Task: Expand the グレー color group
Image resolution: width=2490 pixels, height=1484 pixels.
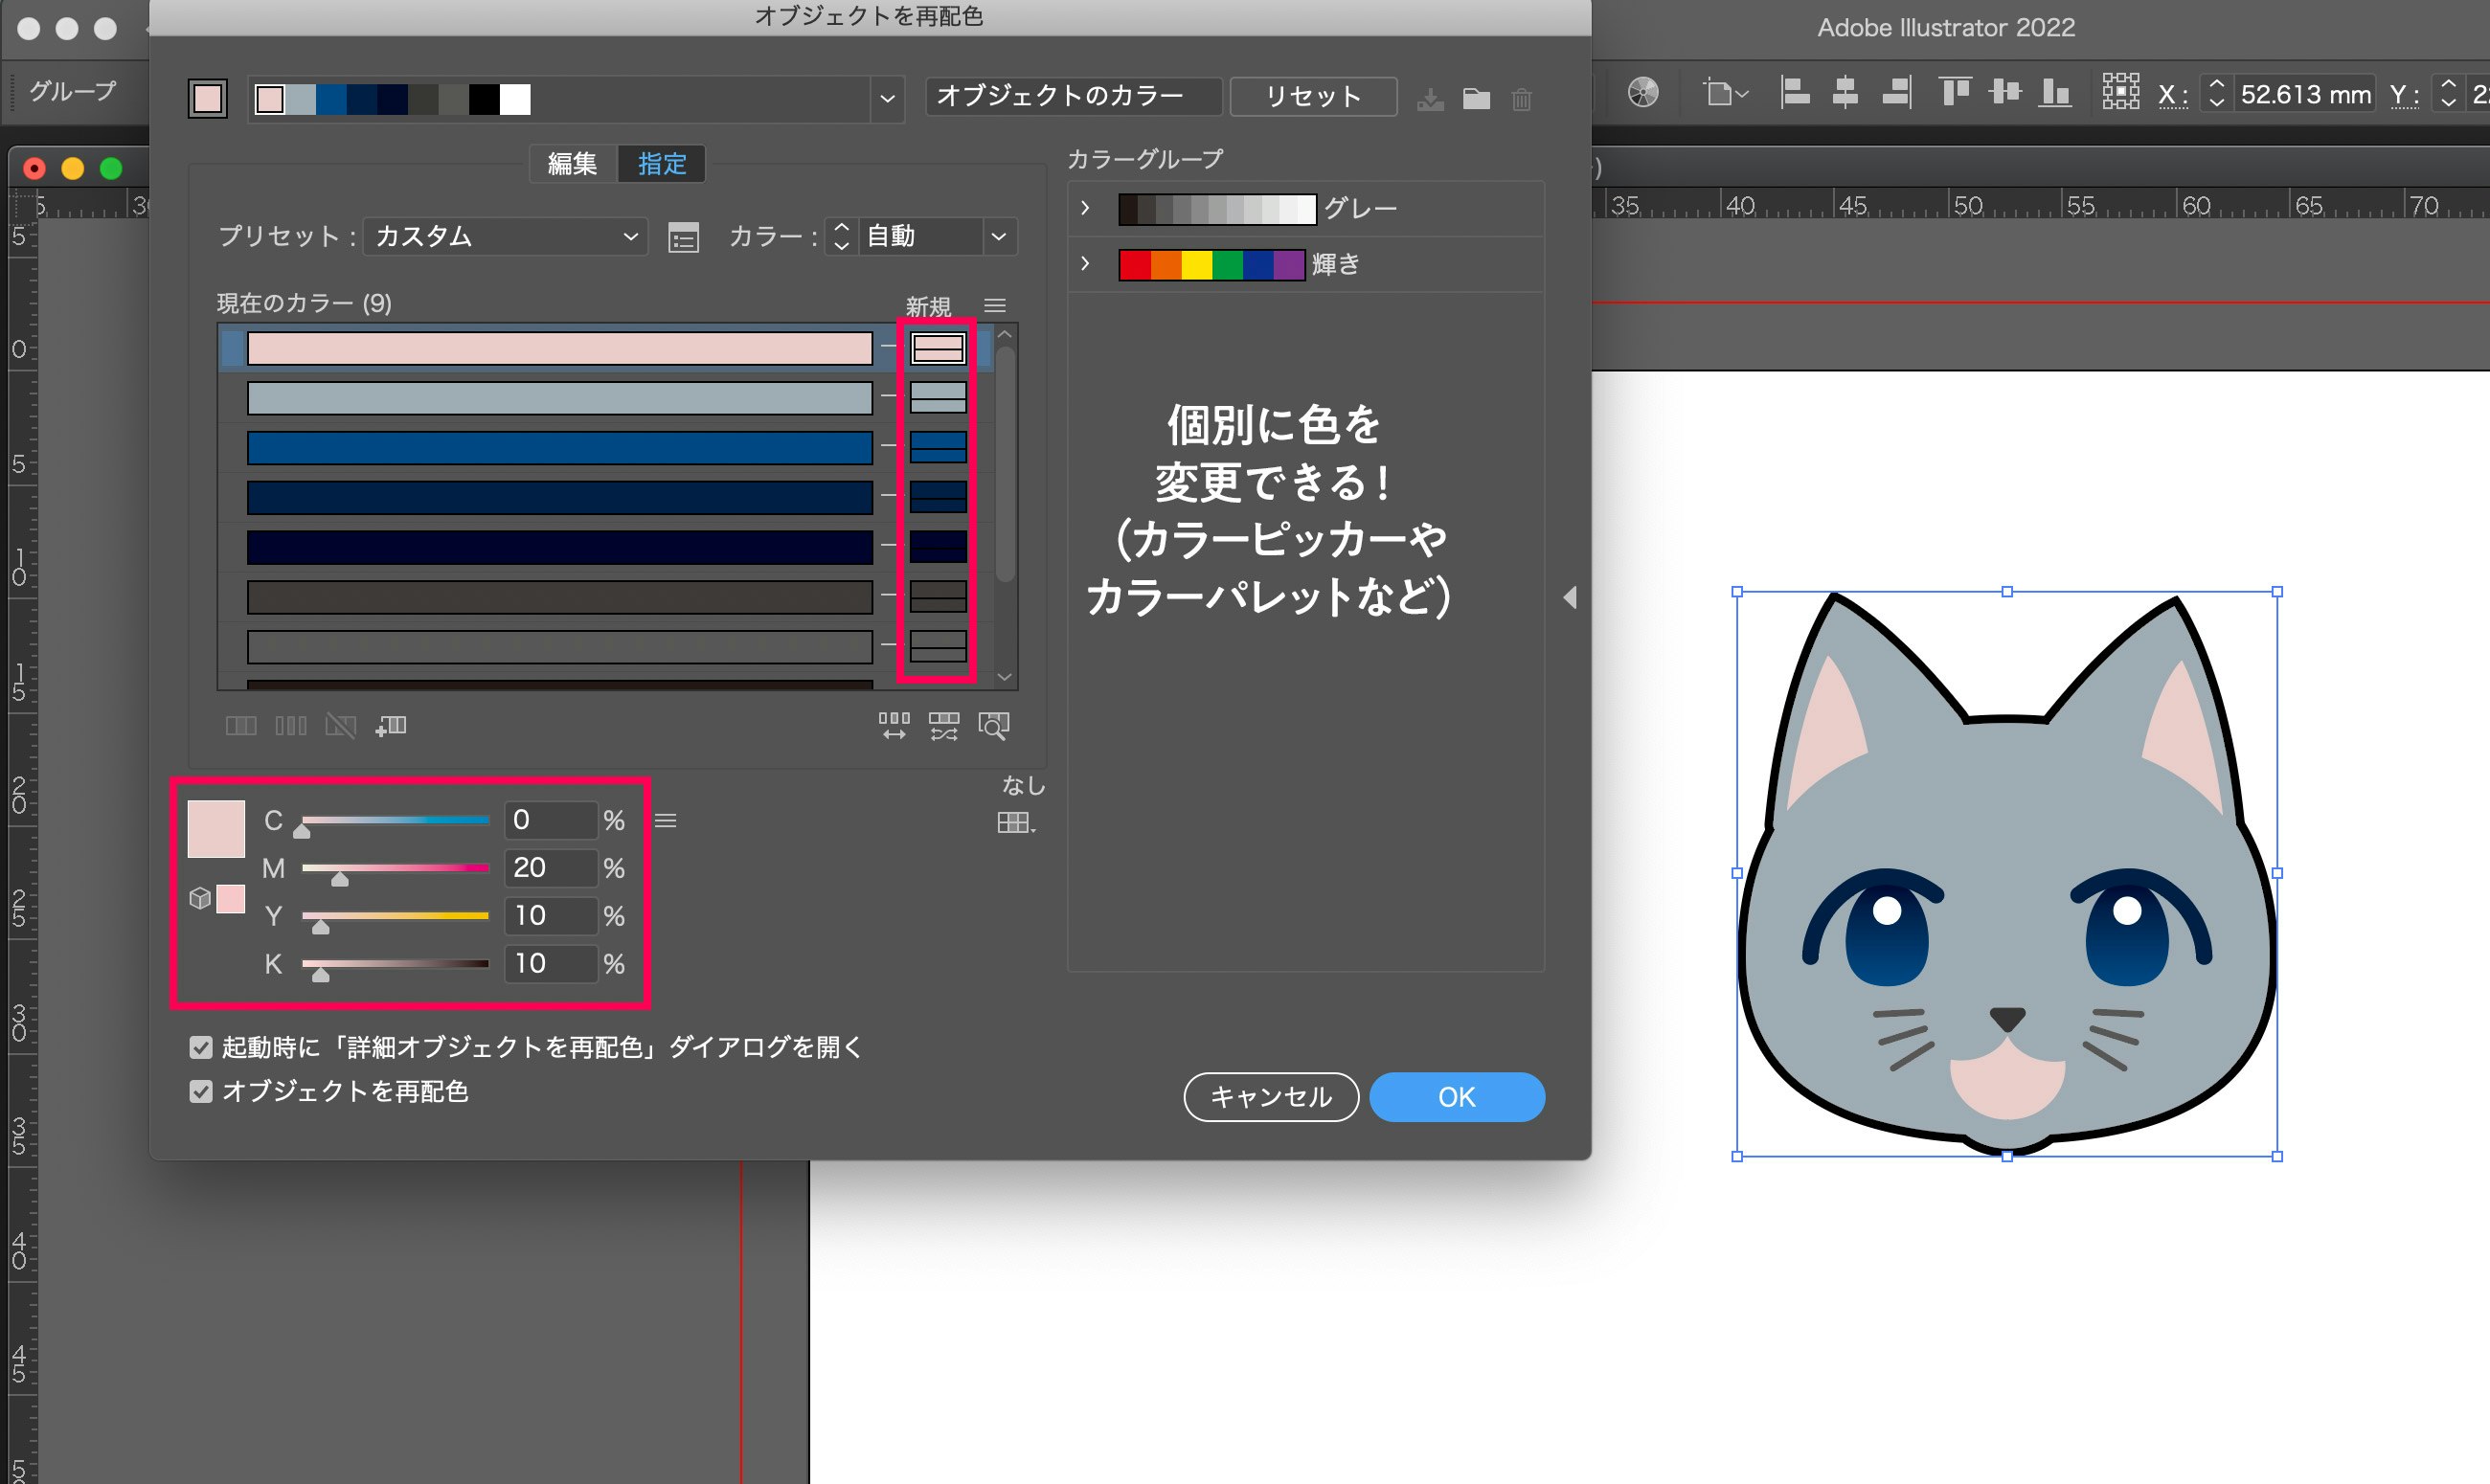Action: click(x=1086, y=207)
